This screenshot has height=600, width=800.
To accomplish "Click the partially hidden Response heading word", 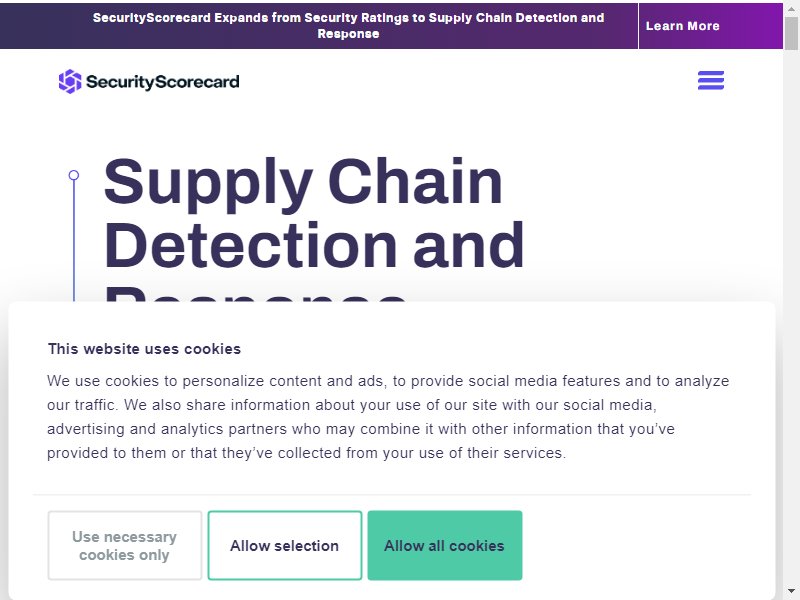I will (x=255, y=294).
